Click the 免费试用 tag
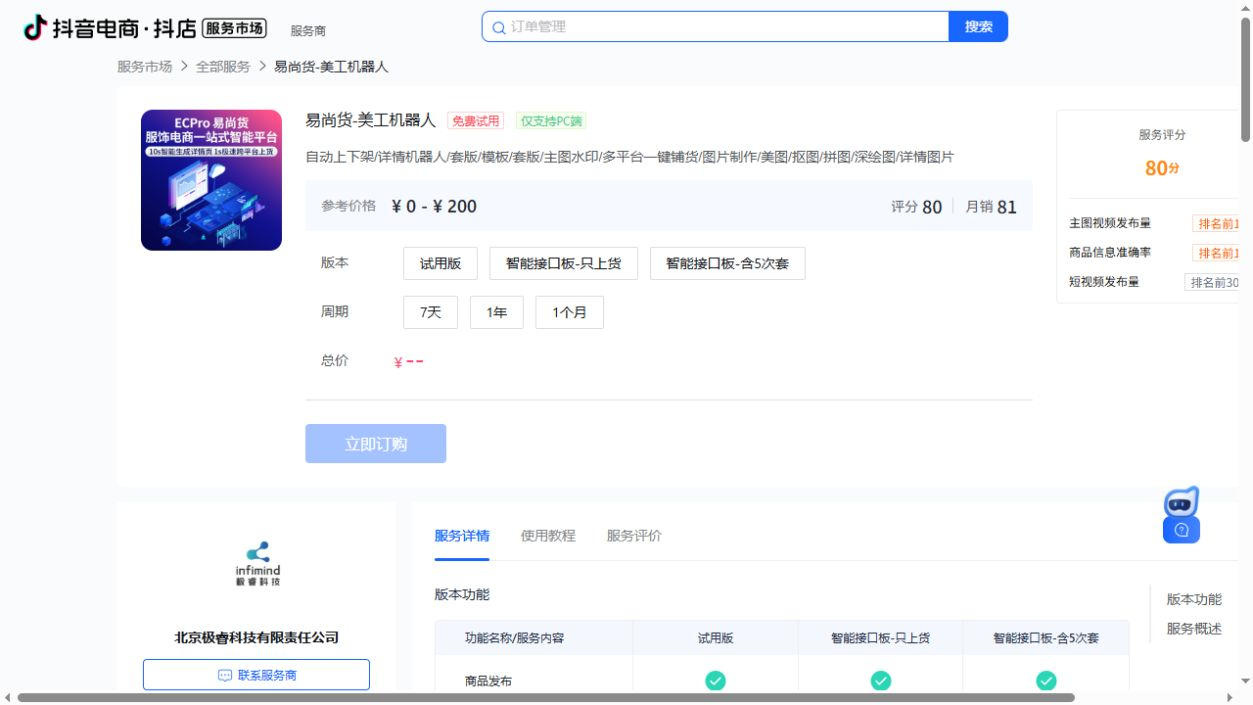 tap(475, 121)
